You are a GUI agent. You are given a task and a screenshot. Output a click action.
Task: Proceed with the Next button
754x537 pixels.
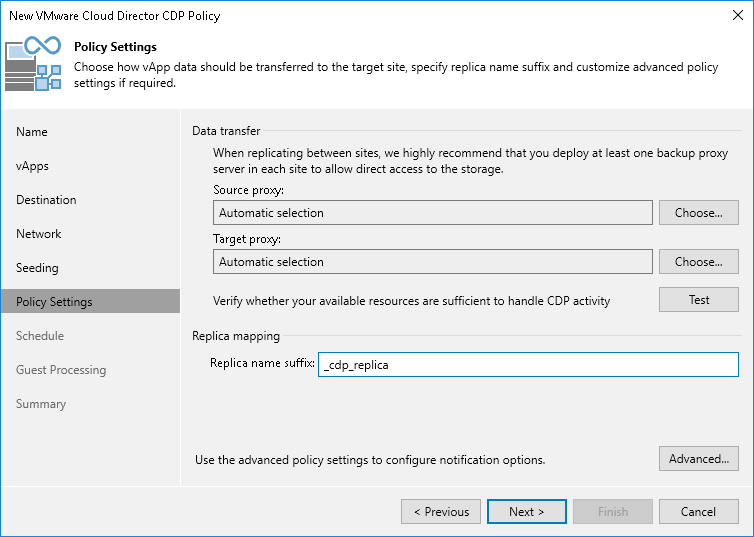coord(527,512)
